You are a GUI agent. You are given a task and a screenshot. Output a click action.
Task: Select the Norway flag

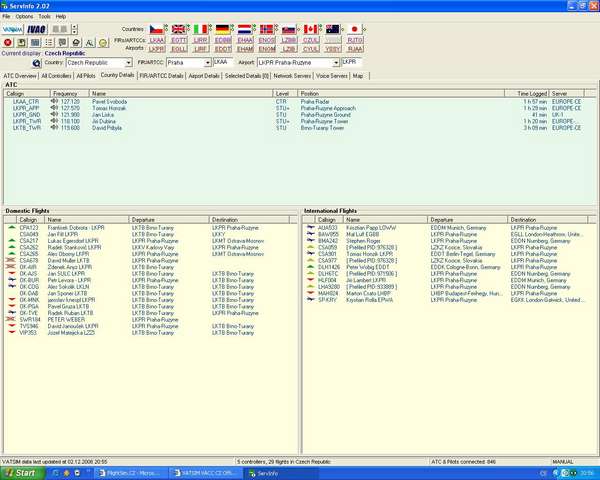(x=266, y=29)
